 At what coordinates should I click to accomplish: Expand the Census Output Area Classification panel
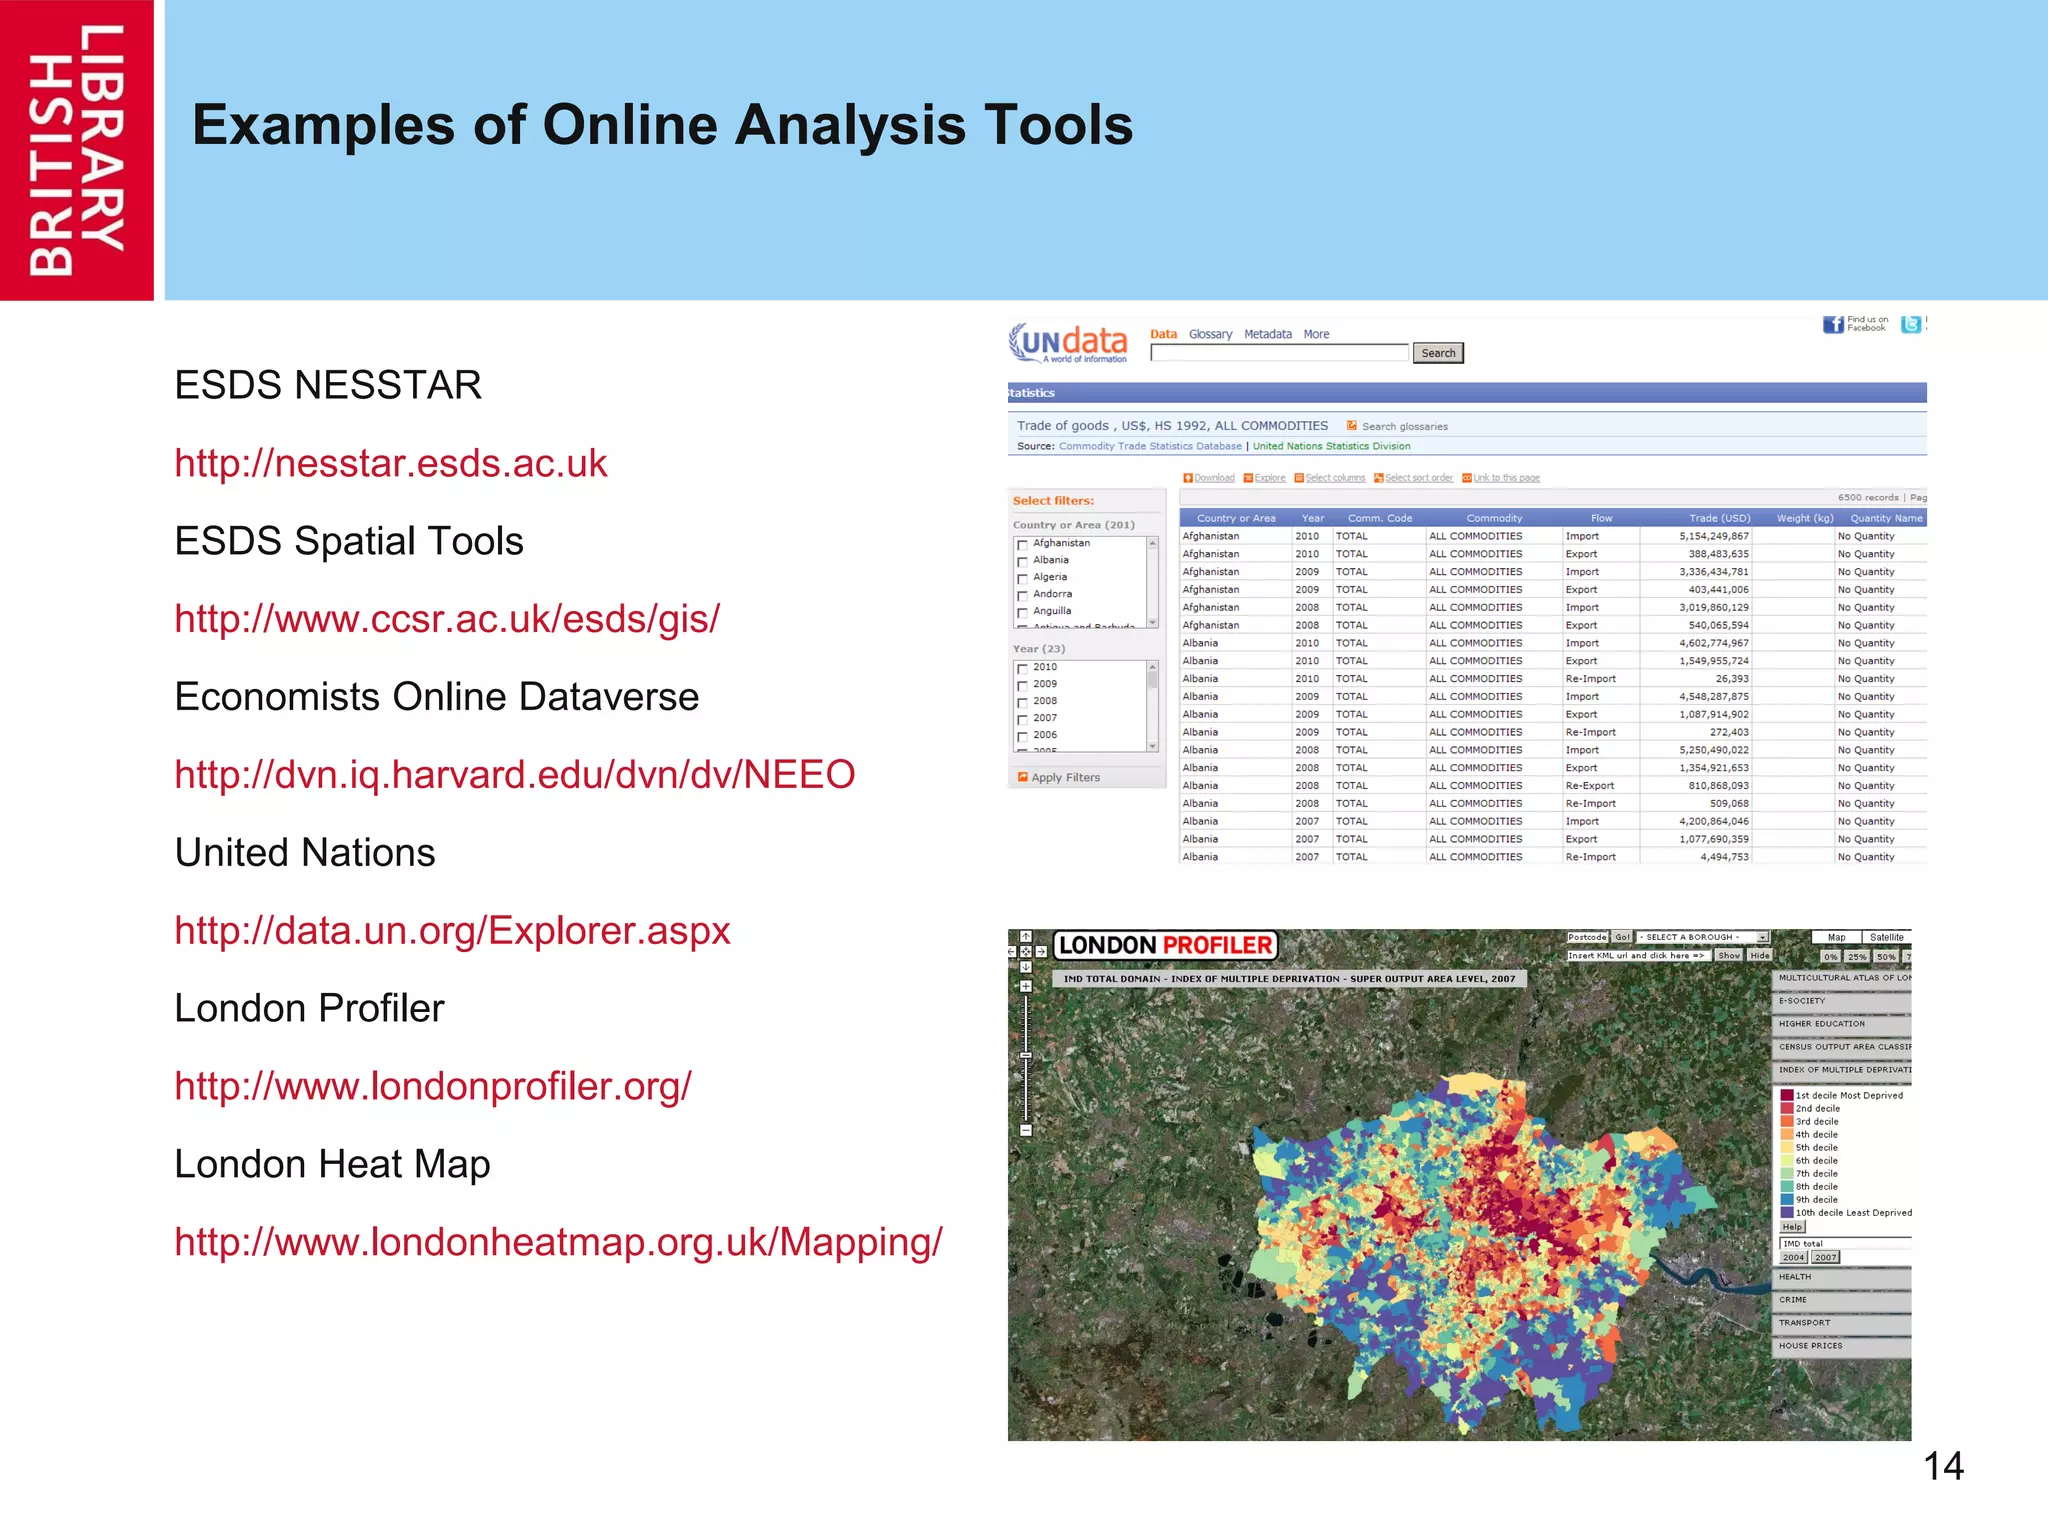click(x=1842, y=1047)
